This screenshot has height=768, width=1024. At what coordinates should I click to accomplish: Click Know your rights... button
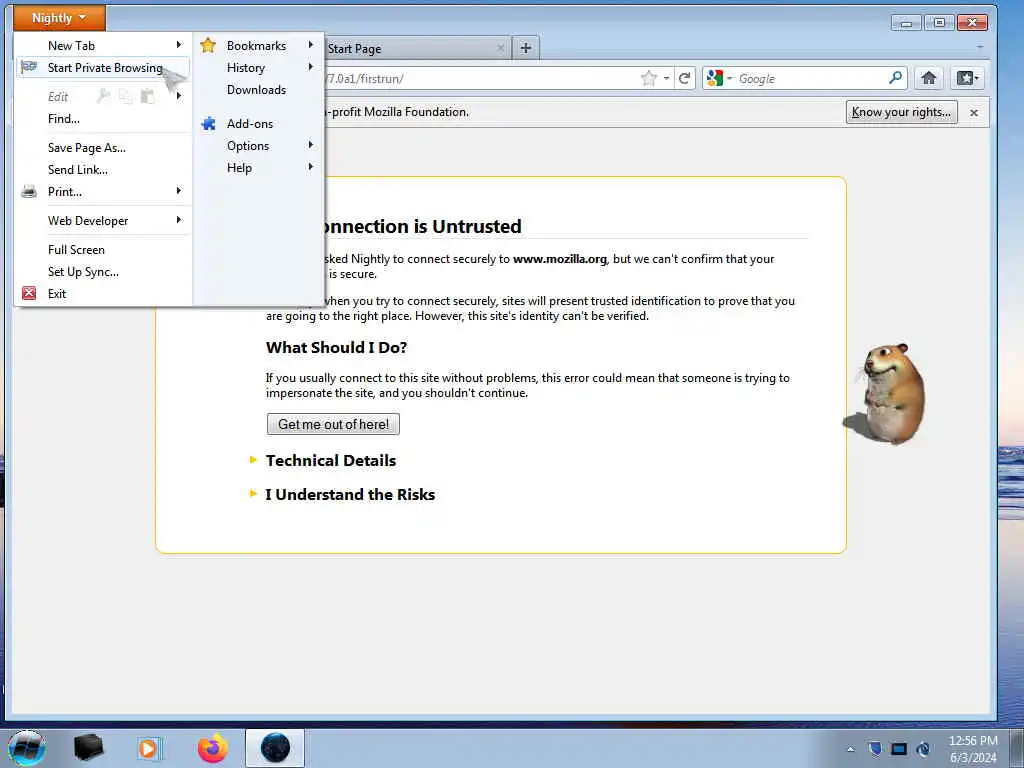(x=901, y=112)
